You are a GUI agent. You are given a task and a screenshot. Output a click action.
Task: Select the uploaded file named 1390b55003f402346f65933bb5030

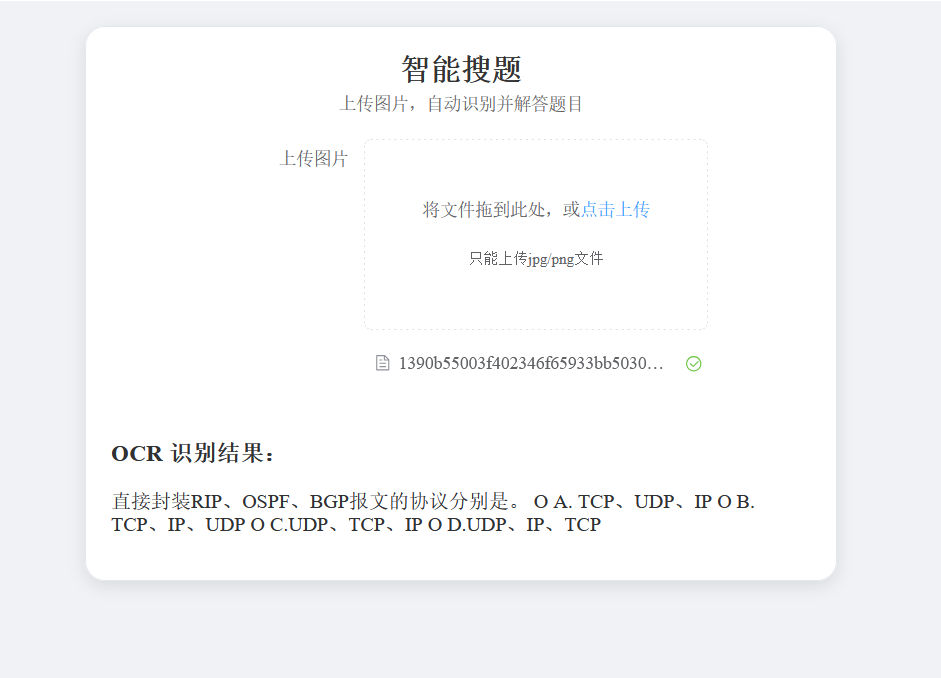pos(530,363)
